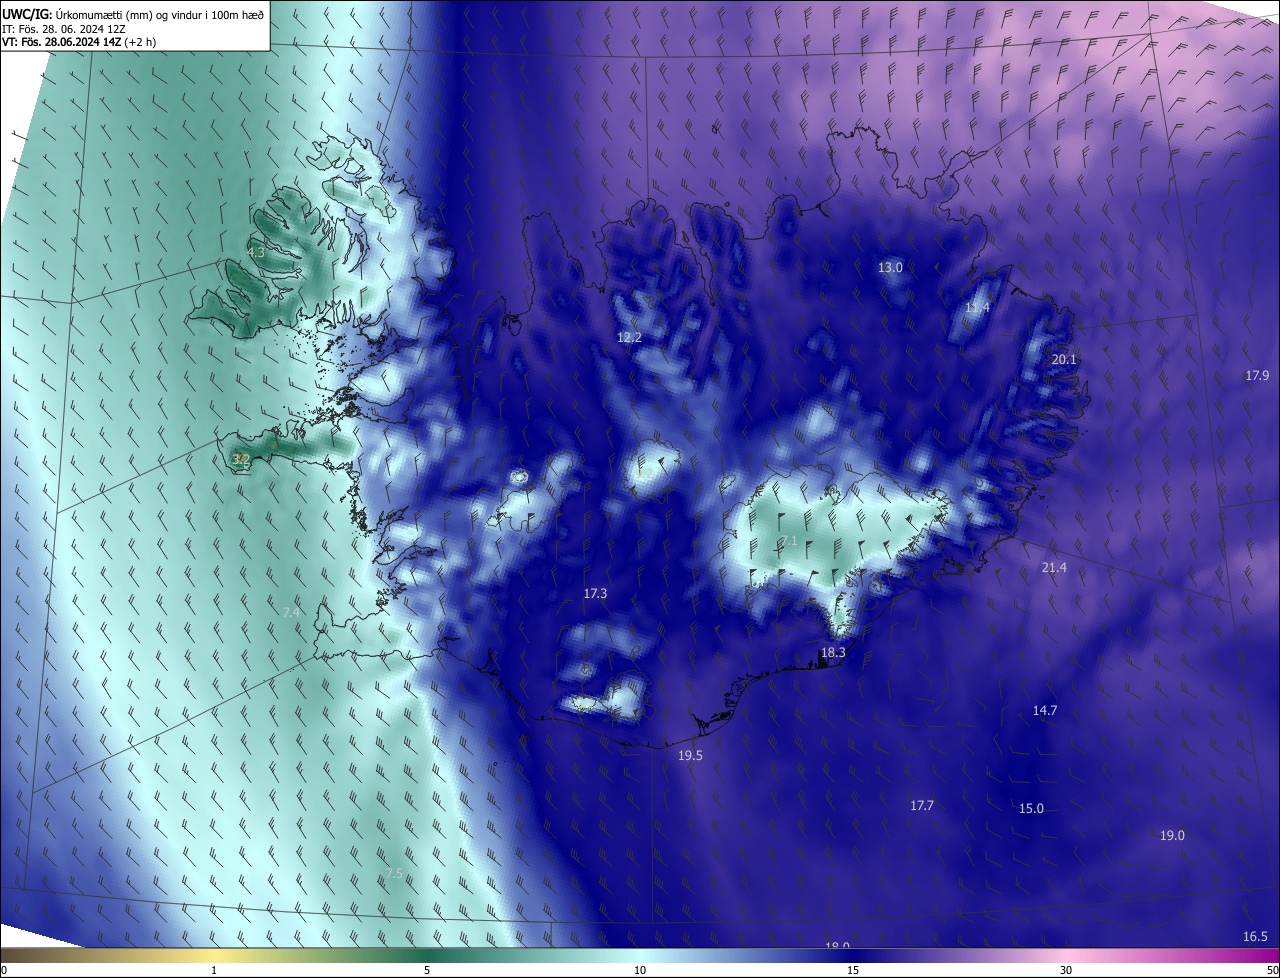Select the 19.5 value off the south coast
Image resolution: width=1280 pixels, height=978 pixels.
[x=690, y=755]
